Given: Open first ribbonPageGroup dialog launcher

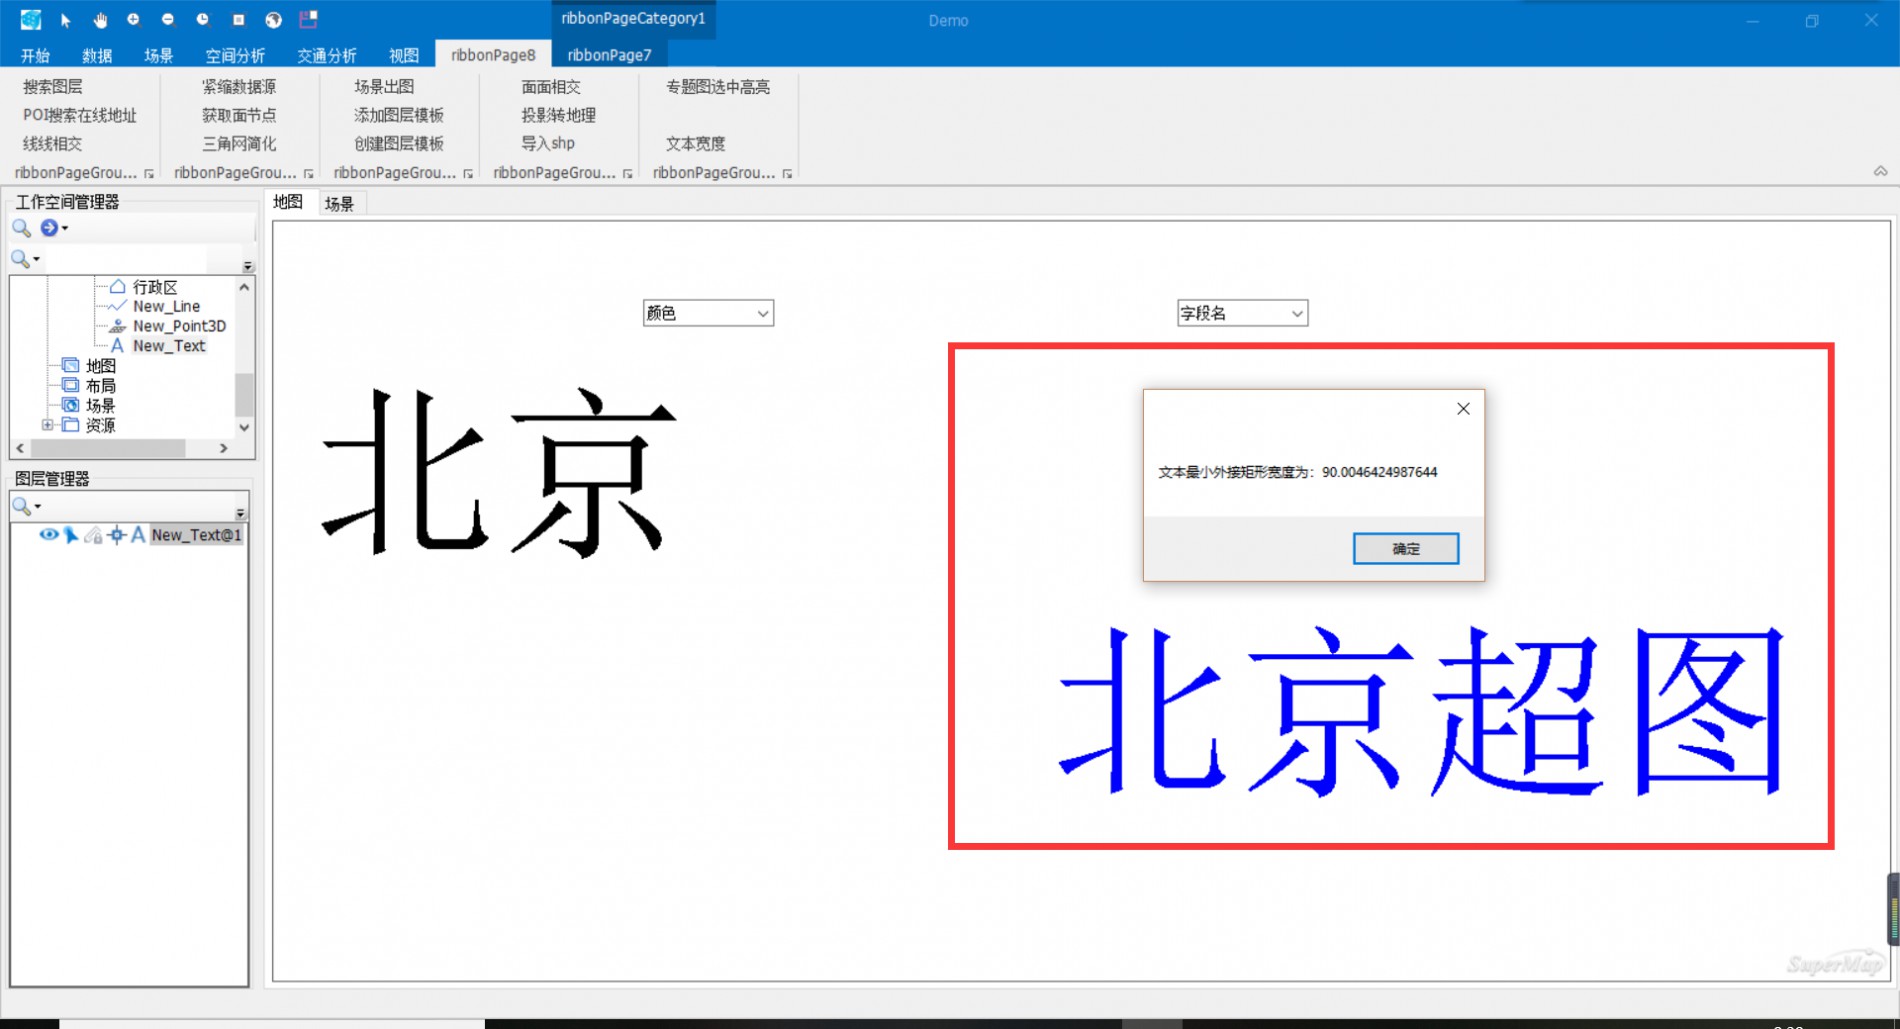Looking at the screenshot, I should [149, 174].
